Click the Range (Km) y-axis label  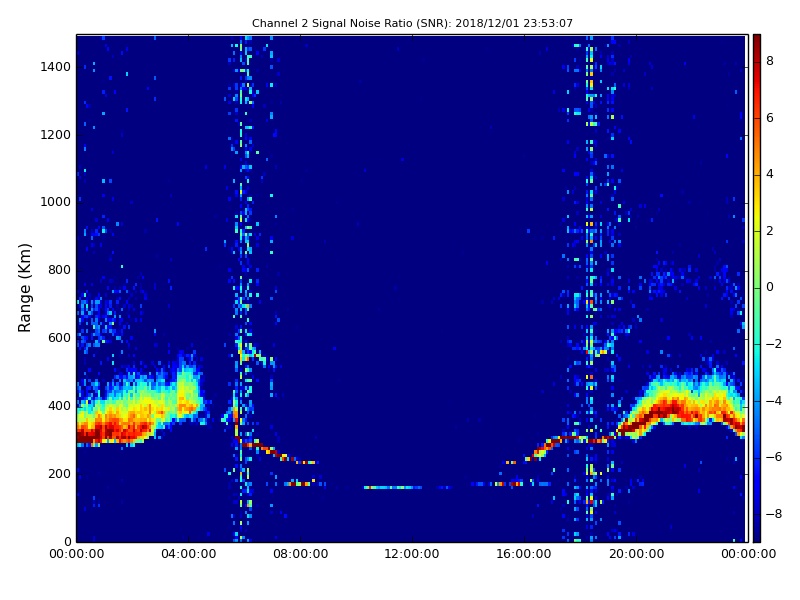tap(26, 287)
